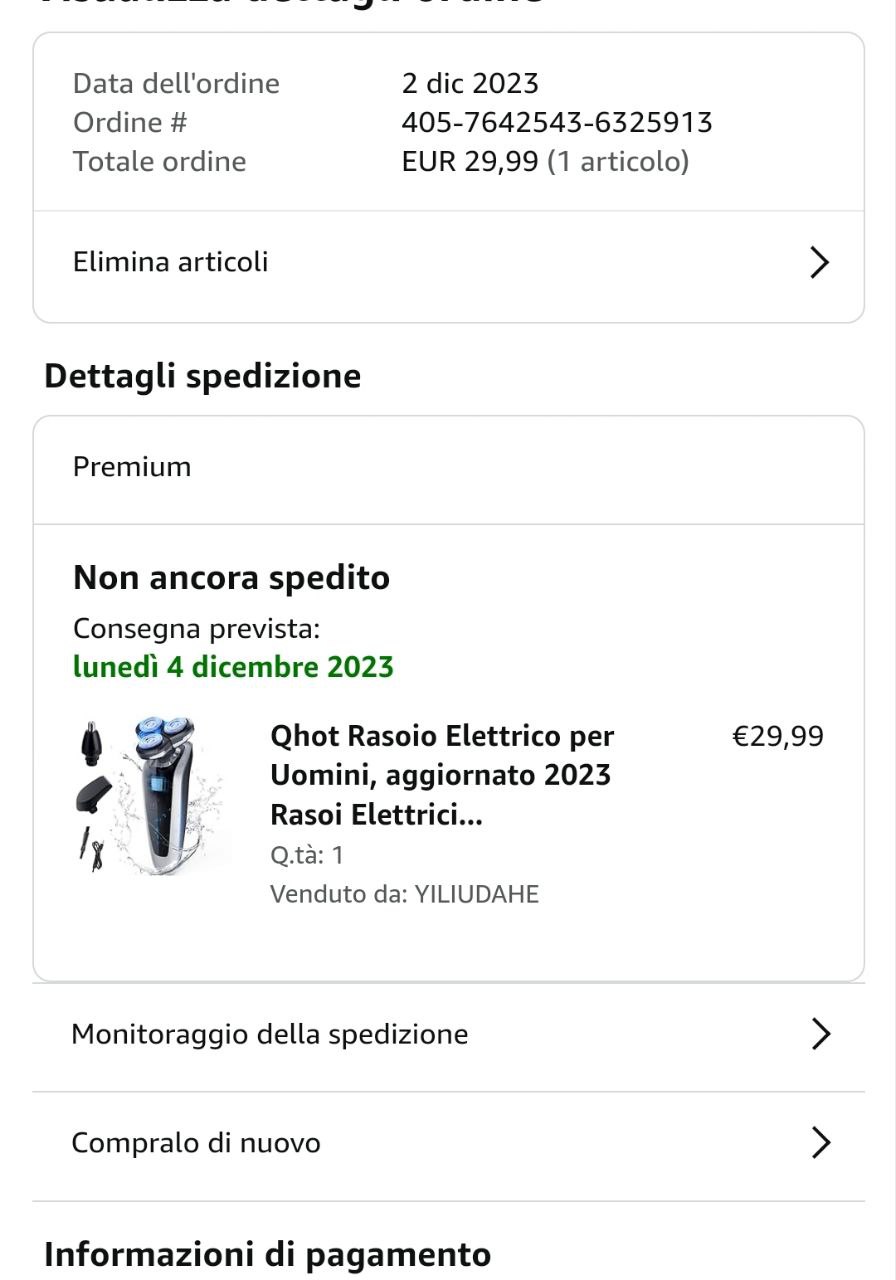Click the order number 405-7642543-6325913
The width and height of the screenshot is (896, 1280).
pos(557,122)
